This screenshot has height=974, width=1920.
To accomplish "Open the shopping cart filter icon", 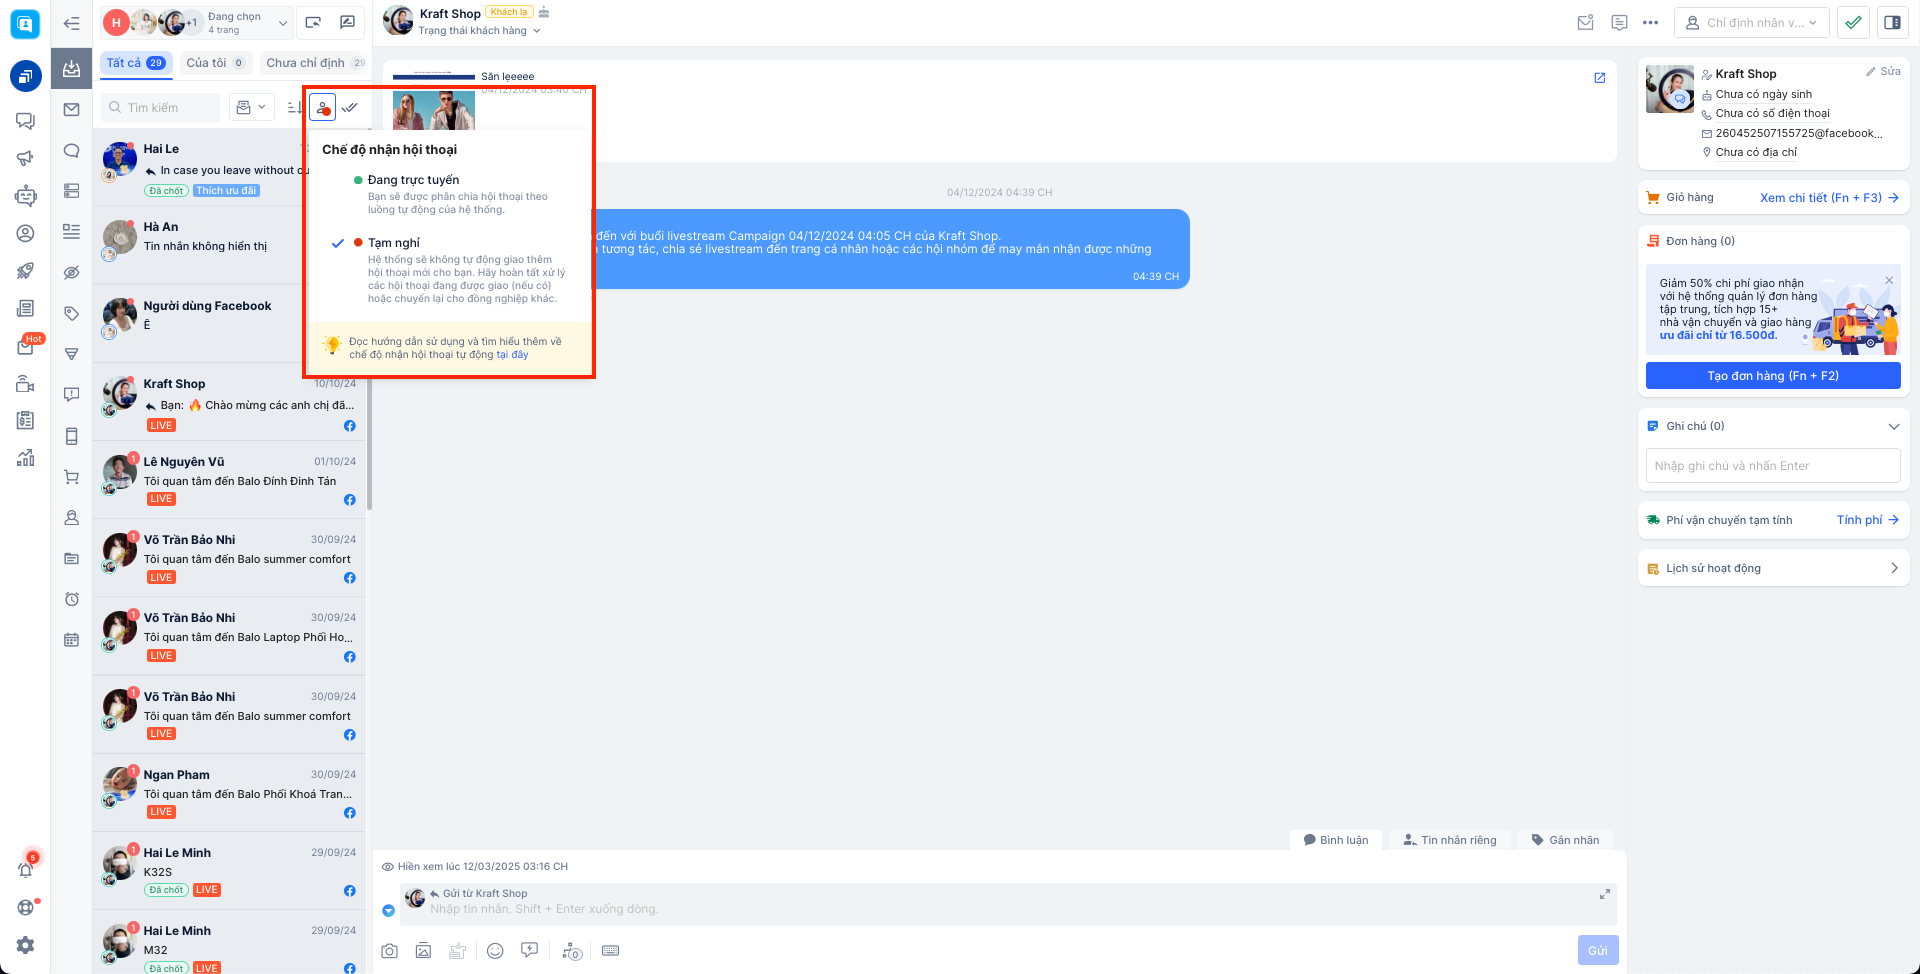I will click(71, 477).
